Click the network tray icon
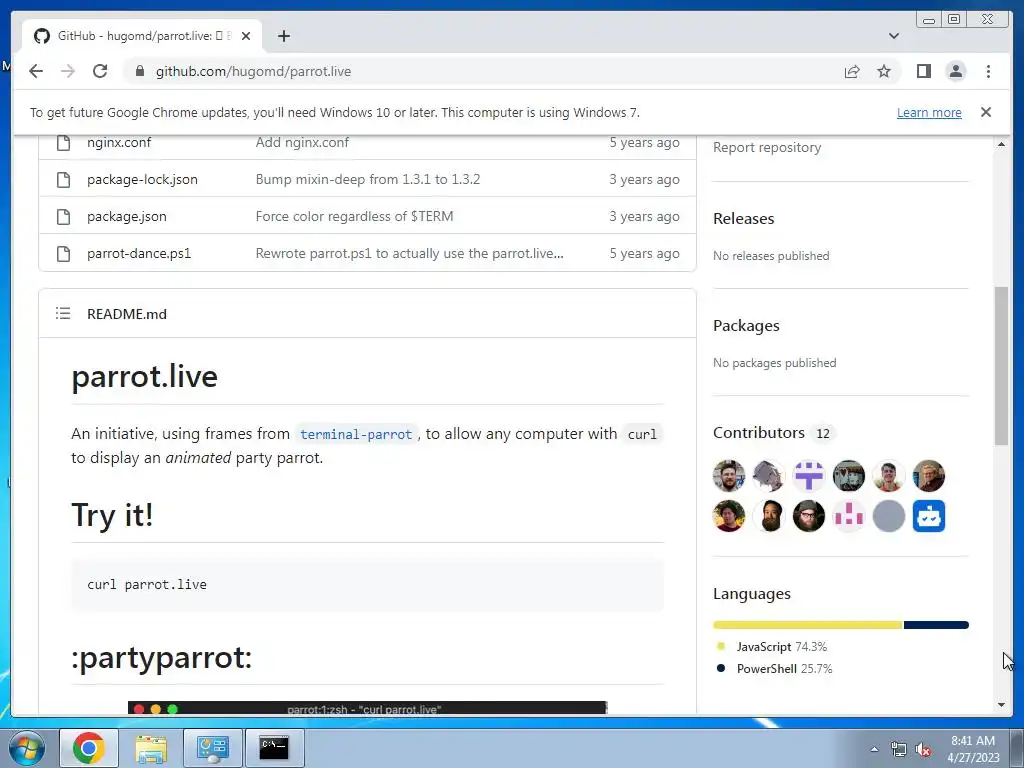The width and height of the screenshot is (1024, 768). [899, 750]
